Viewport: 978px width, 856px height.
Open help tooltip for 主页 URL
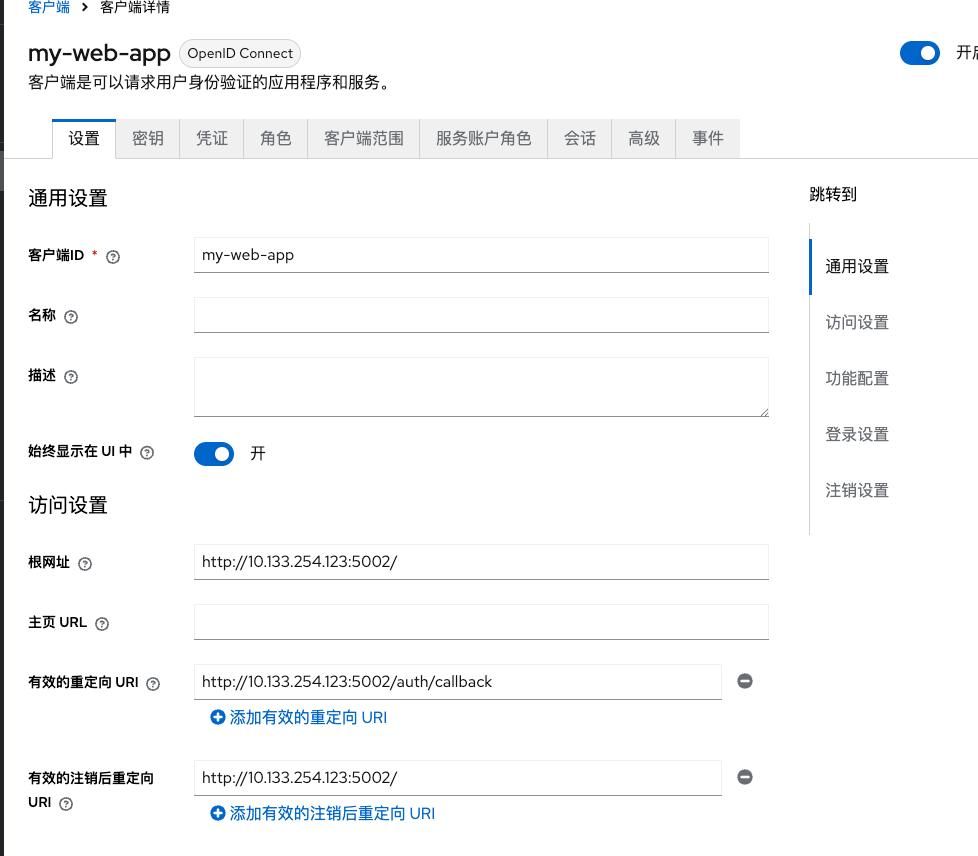click(101, 623)
